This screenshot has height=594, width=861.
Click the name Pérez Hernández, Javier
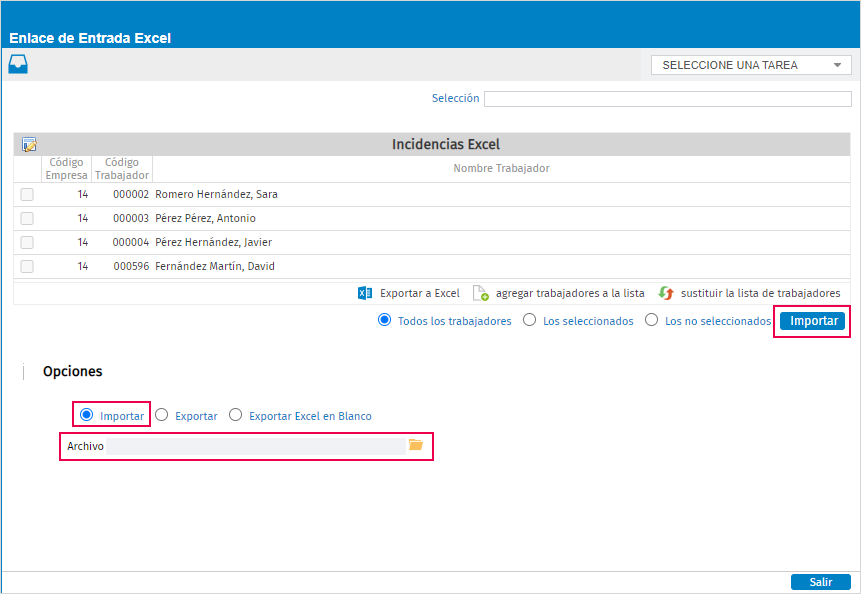214,242
